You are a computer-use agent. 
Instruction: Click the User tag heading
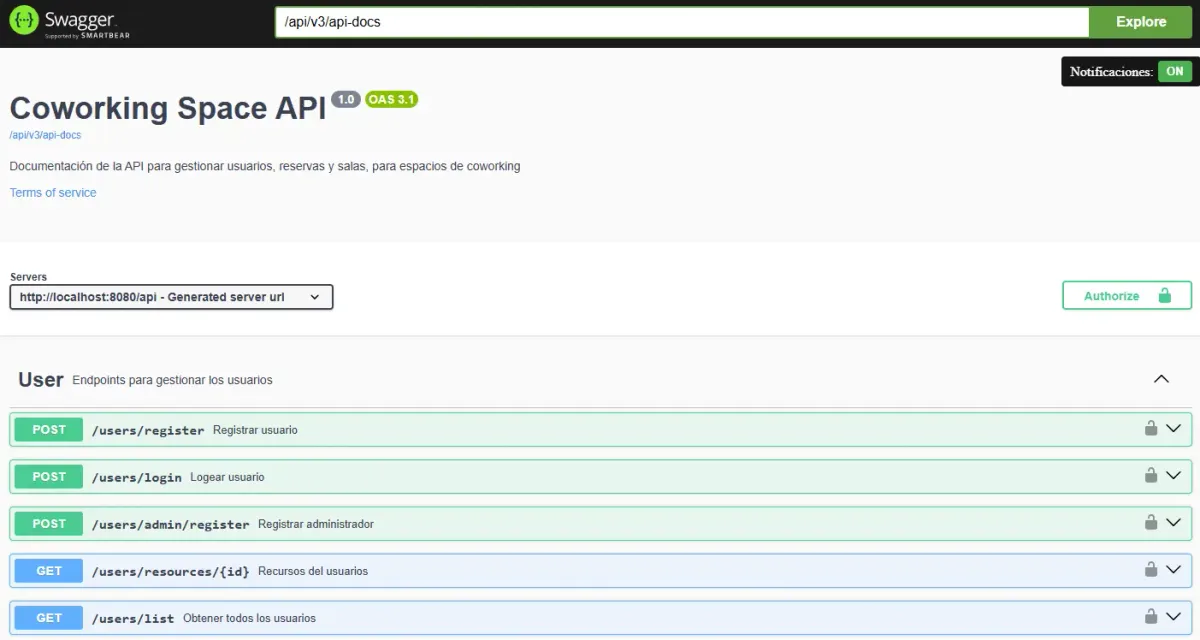pos(41,380)
